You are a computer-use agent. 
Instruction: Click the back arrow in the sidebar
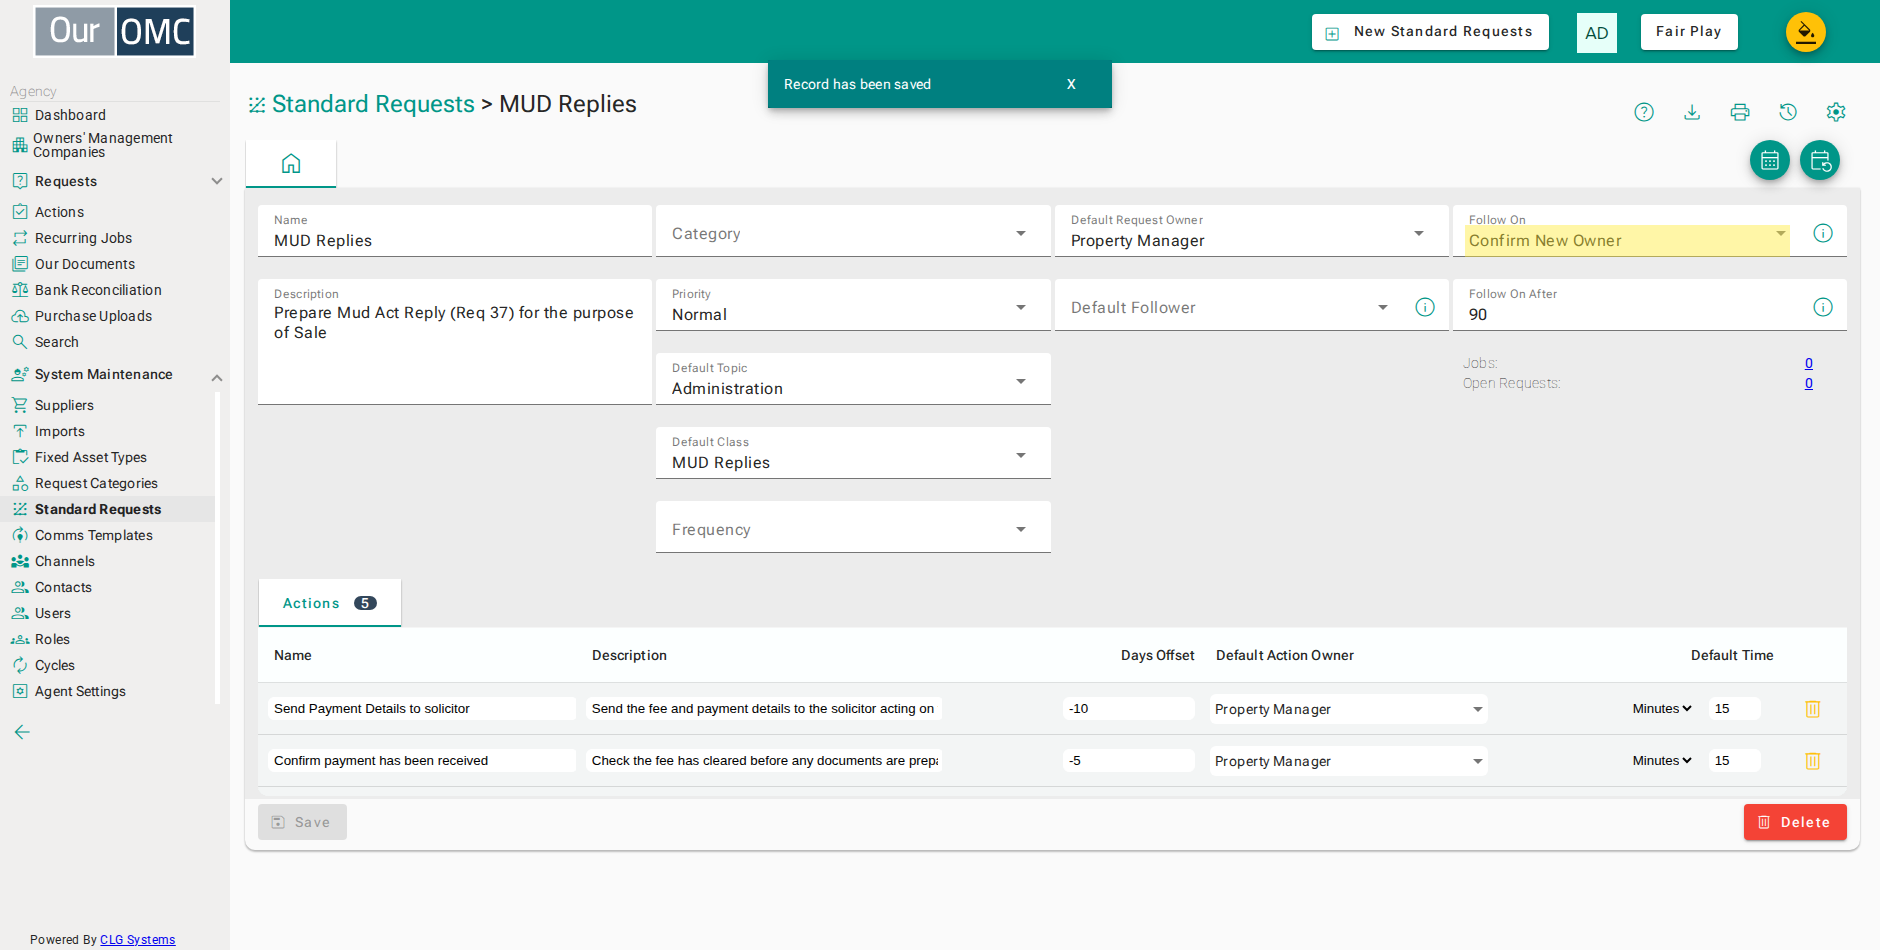click(x=22, y=732)
